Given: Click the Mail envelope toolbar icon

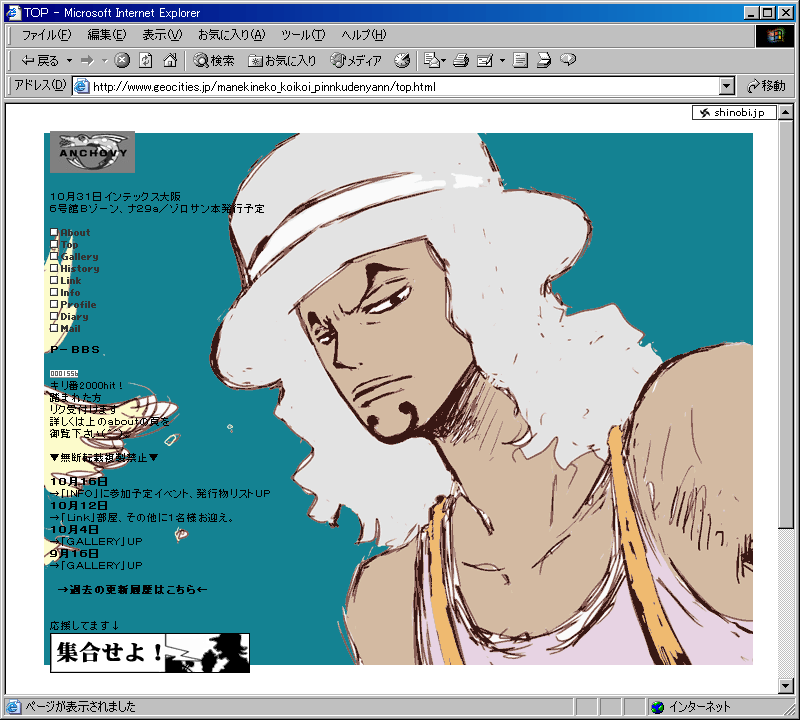Looking at the screenshot, I should click(x=432, y=61).
